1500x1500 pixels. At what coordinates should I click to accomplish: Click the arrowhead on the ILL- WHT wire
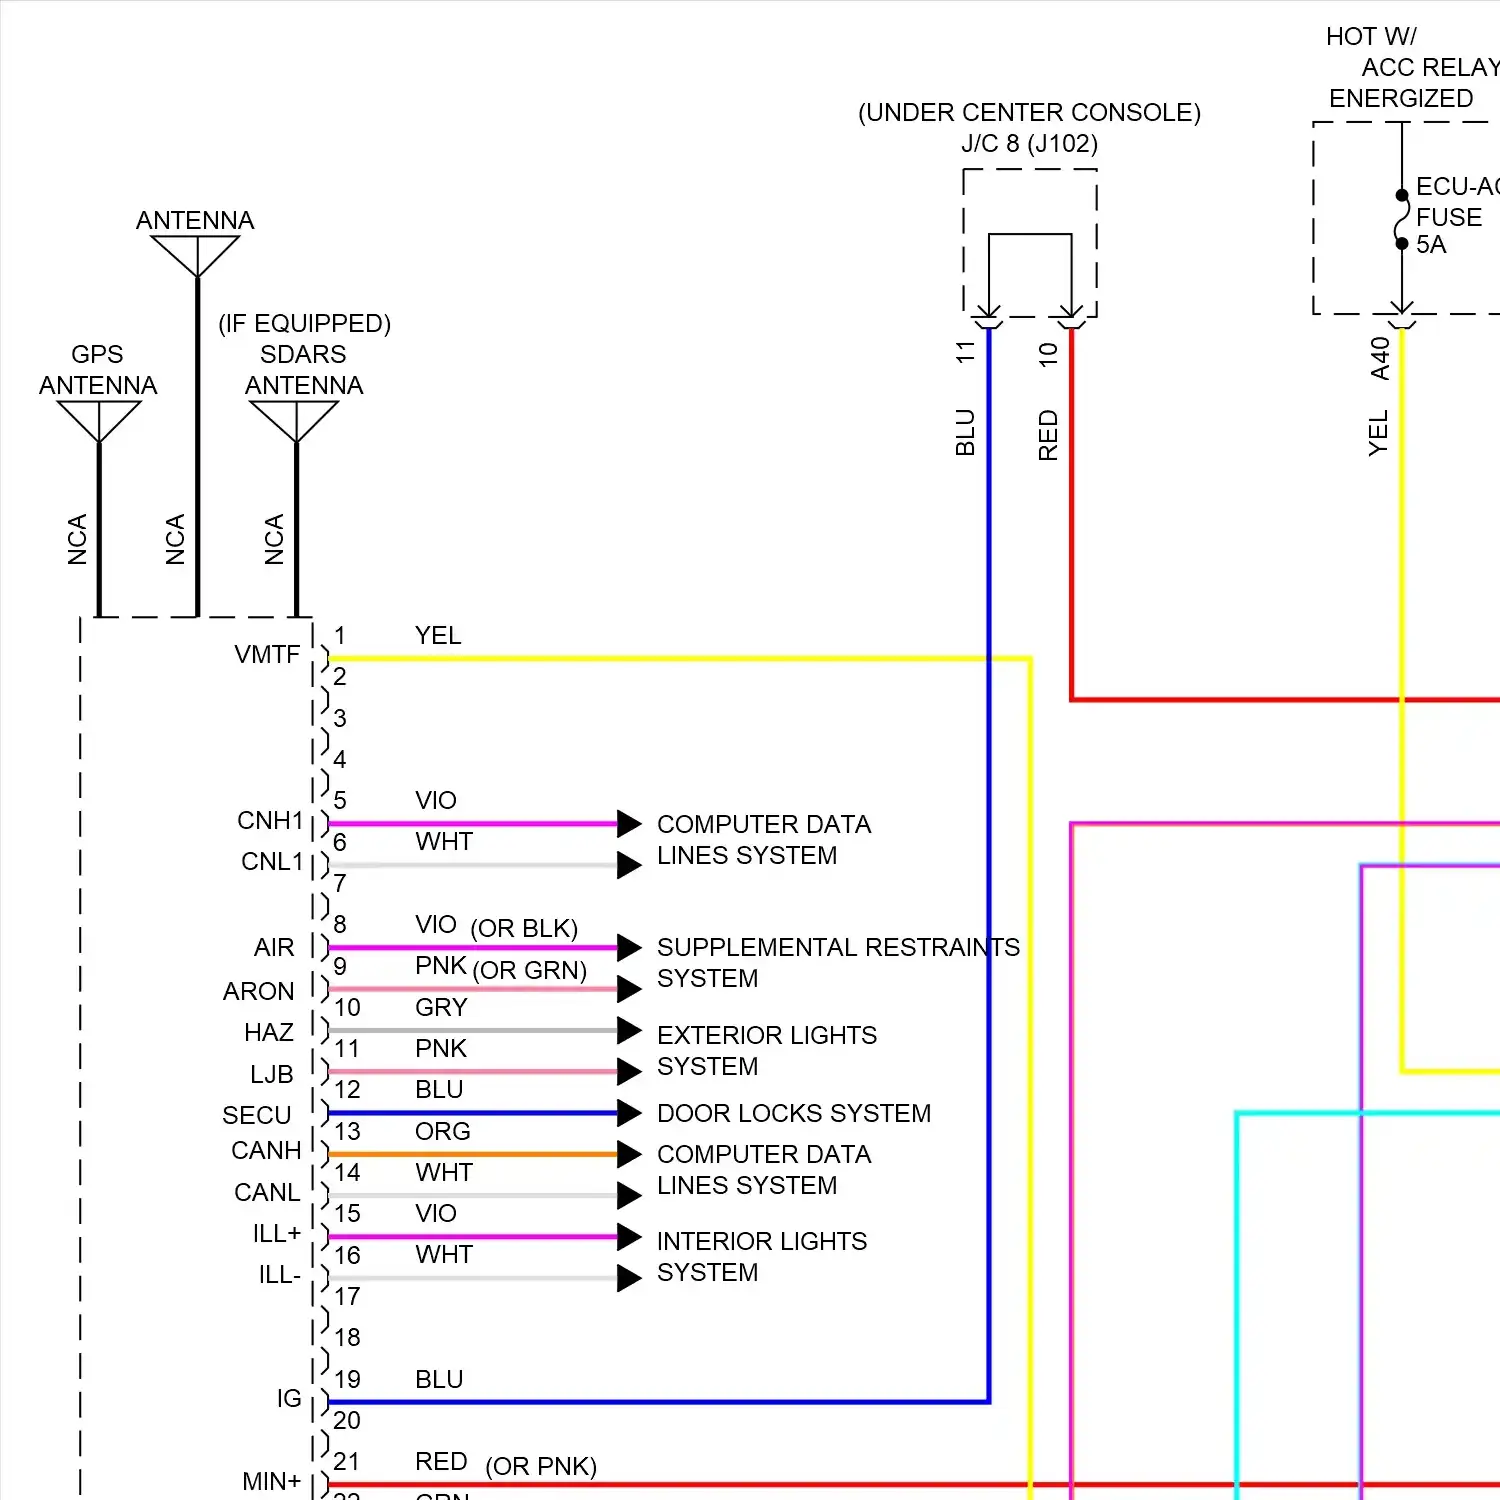pos(629,1278)
